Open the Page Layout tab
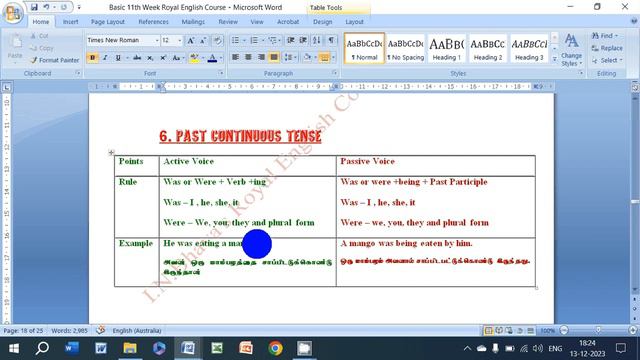 pos(108,22)
